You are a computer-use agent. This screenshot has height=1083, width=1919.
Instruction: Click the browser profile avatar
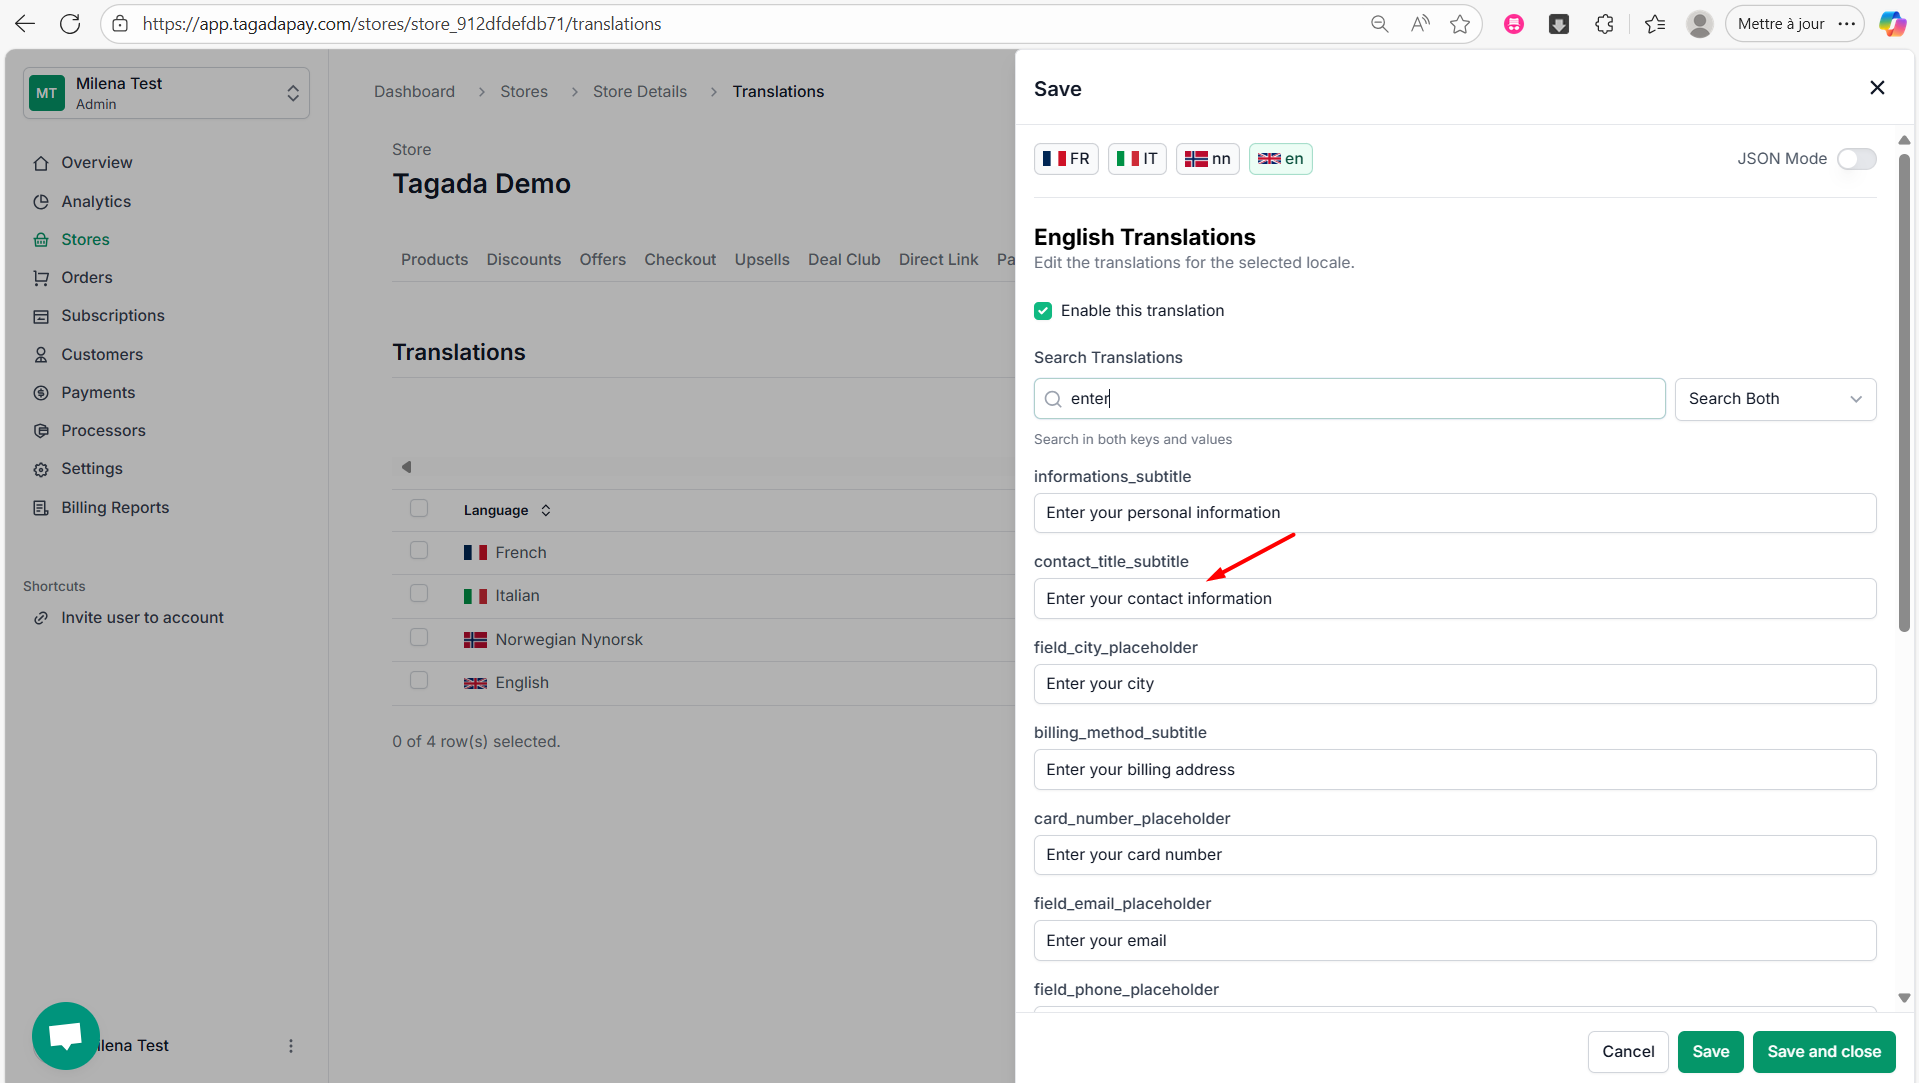click(x=1699, y=24)
